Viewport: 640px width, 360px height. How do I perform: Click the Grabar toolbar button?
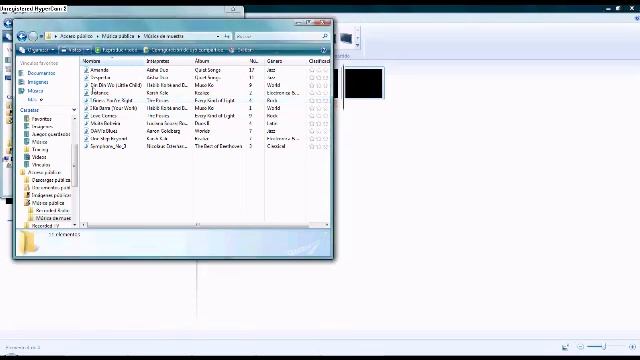(241, 50)
